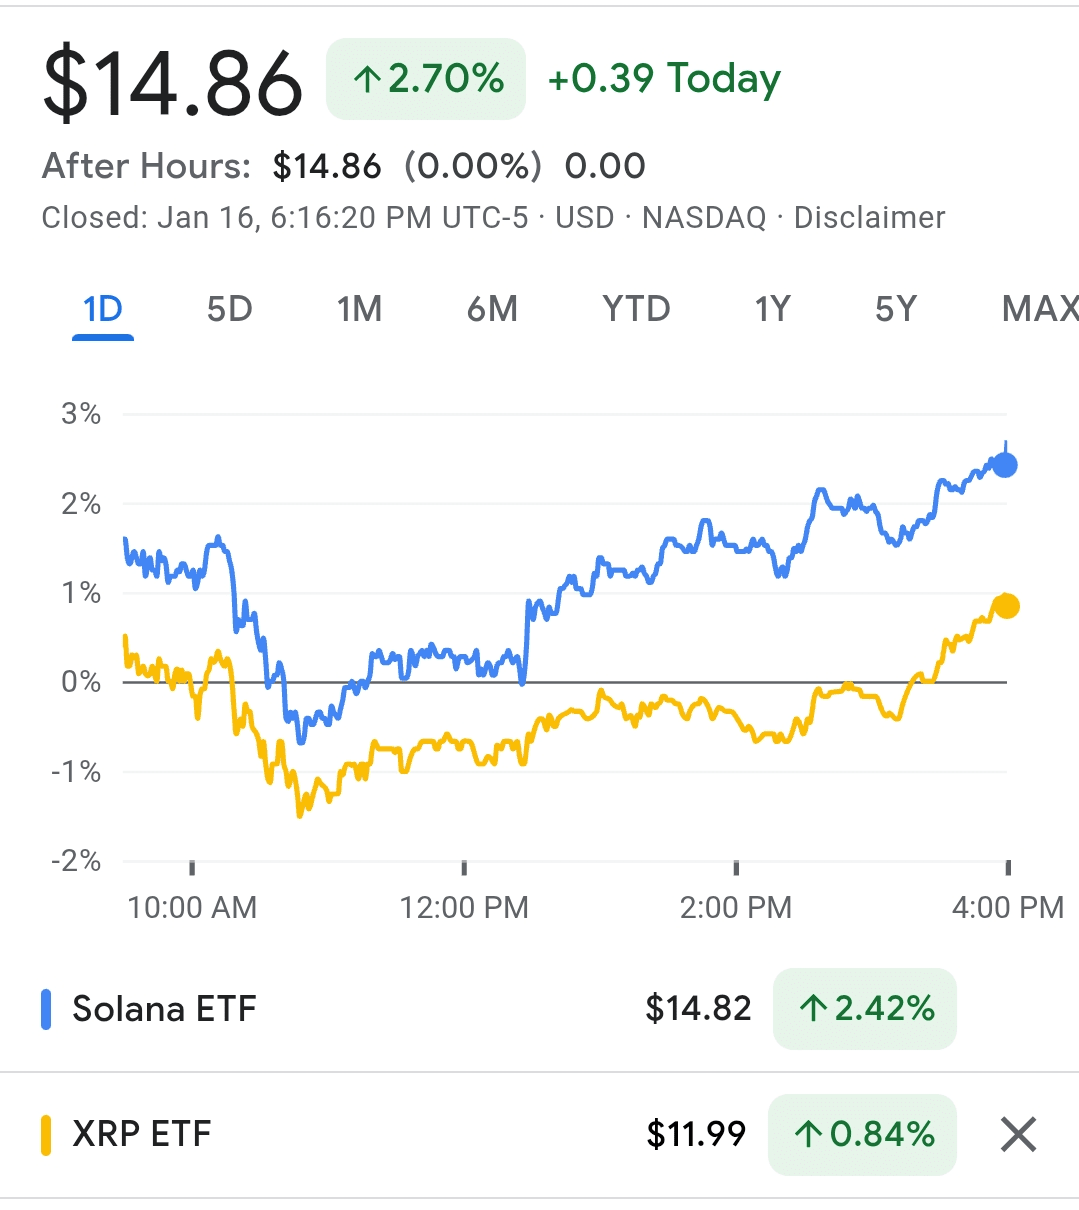Switch to the 1M time range

point(359,310)
